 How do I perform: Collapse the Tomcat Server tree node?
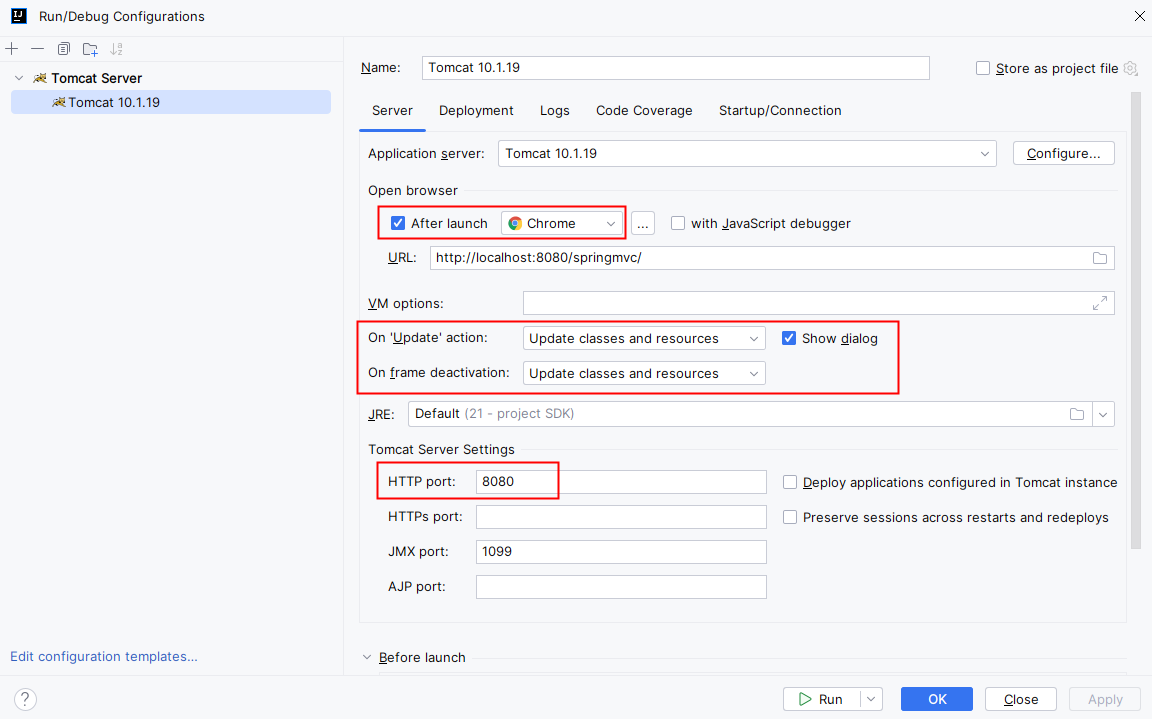pyautogui.click(x=19, y=78)
